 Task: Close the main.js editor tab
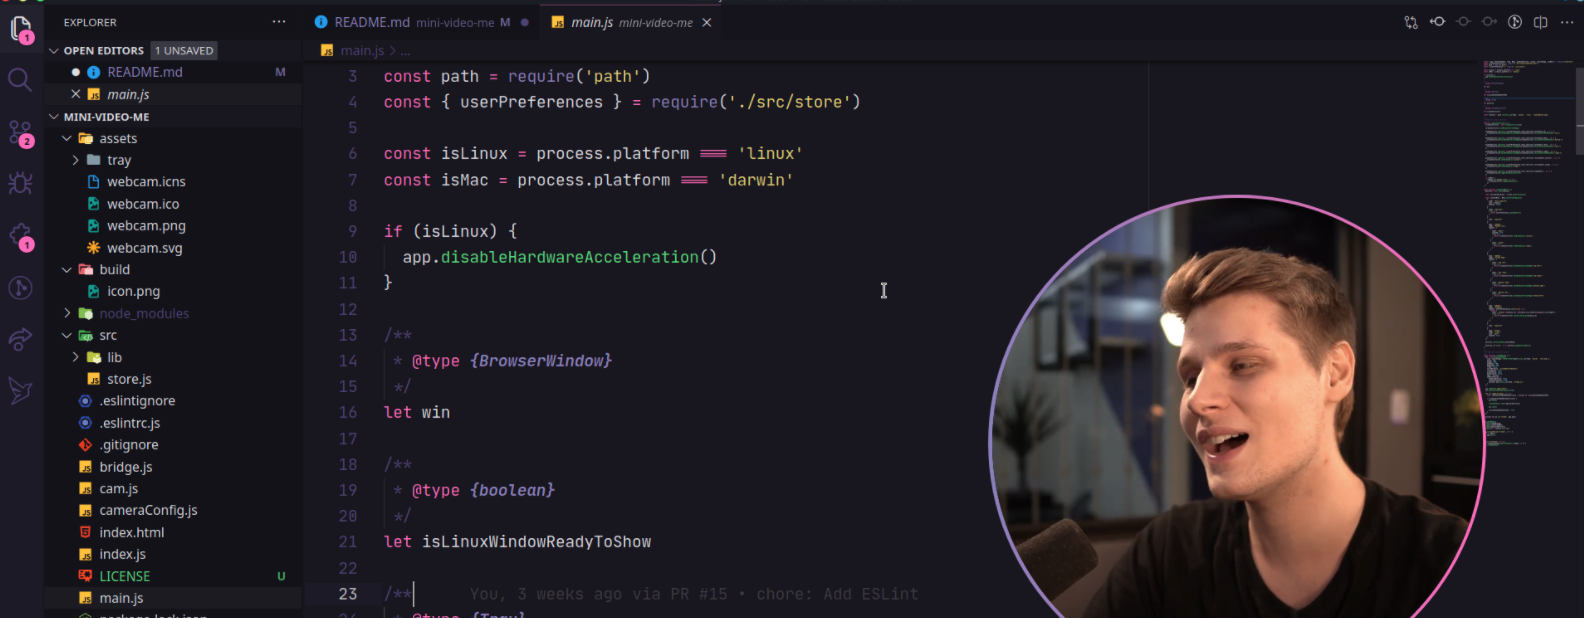(x=707, y=23)
